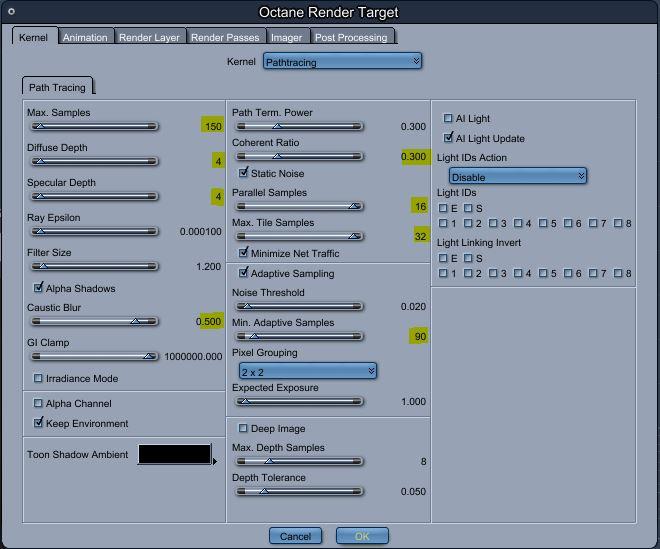The image size is (660, 549).
Task: Click the Toon Shadow Ambient black swatch
Action: click(175, 454)
